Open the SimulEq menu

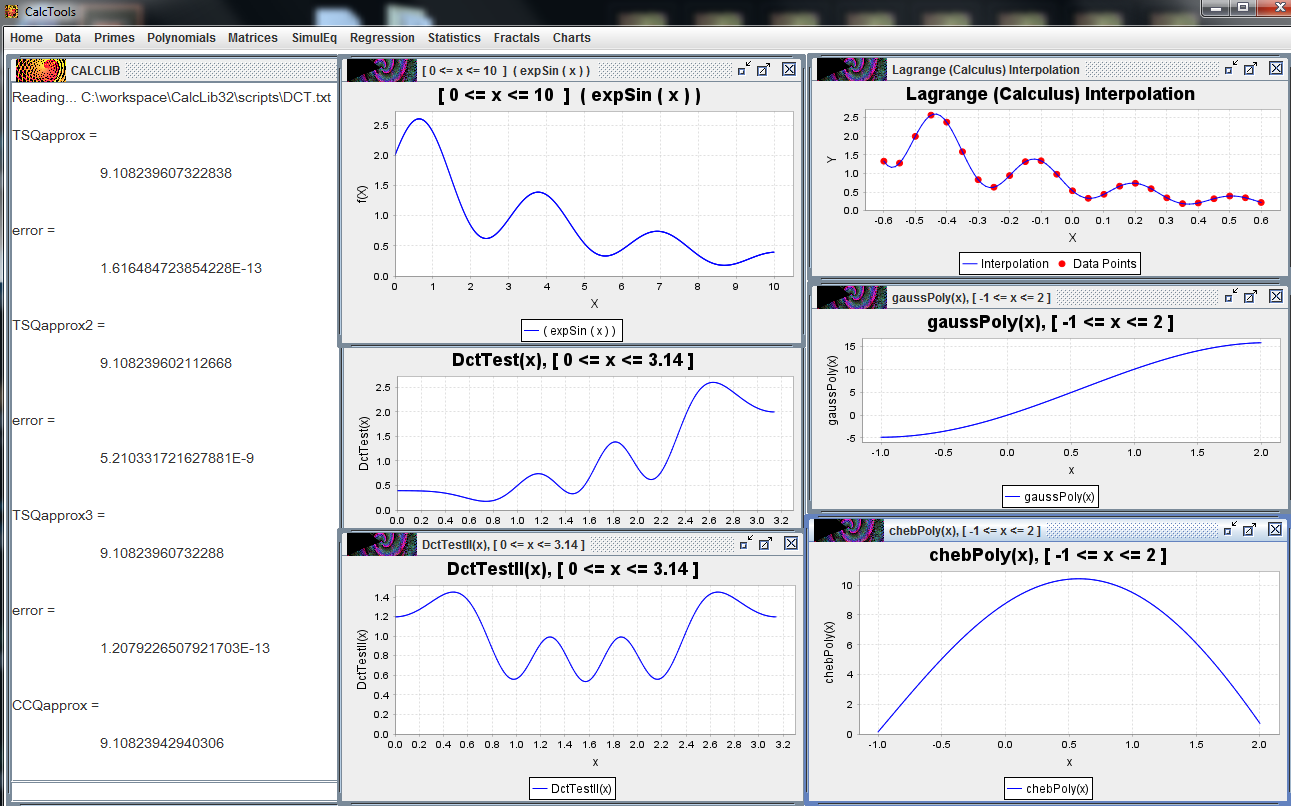pyautogui.click(x=315, y=38)
